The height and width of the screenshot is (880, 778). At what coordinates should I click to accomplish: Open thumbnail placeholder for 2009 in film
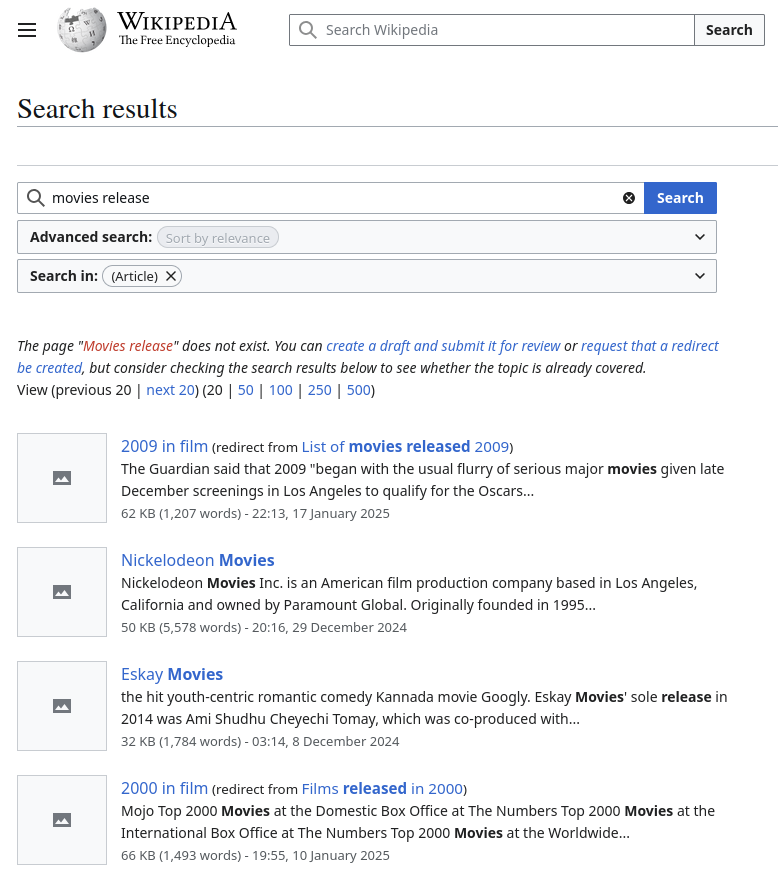(62, 478)
